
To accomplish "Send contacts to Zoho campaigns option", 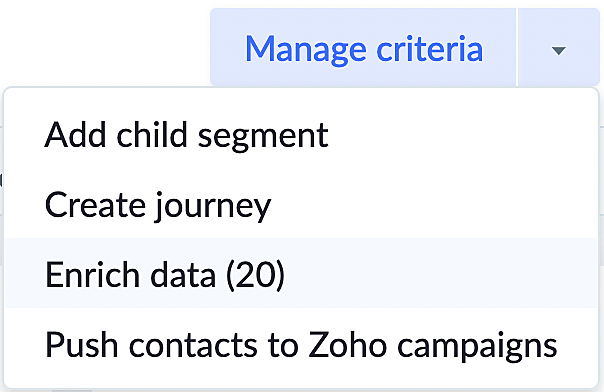I will [x=301, y=344].
